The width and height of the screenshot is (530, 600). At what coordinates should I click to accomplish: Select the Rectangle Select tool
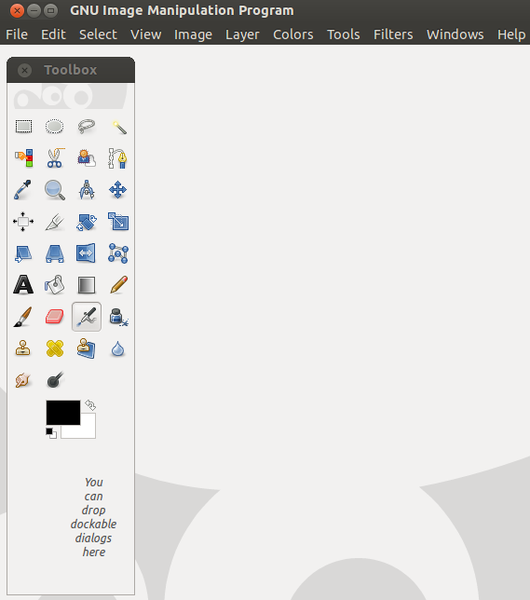point(23,126)
